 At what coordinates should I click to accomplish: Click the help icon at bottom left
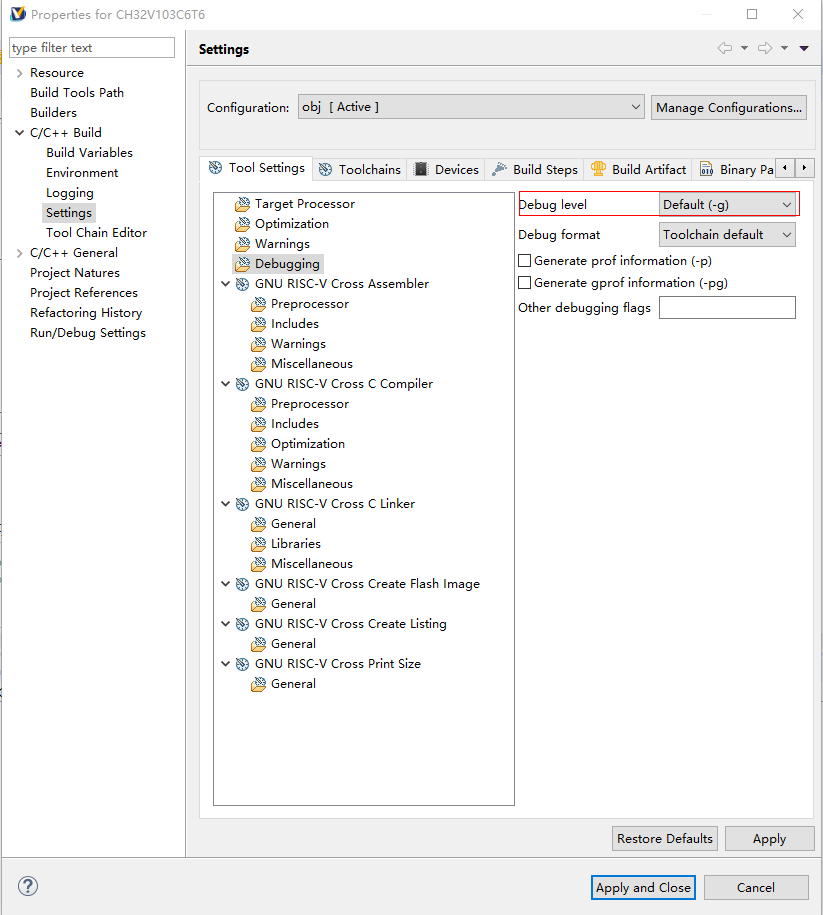point(27,886)
